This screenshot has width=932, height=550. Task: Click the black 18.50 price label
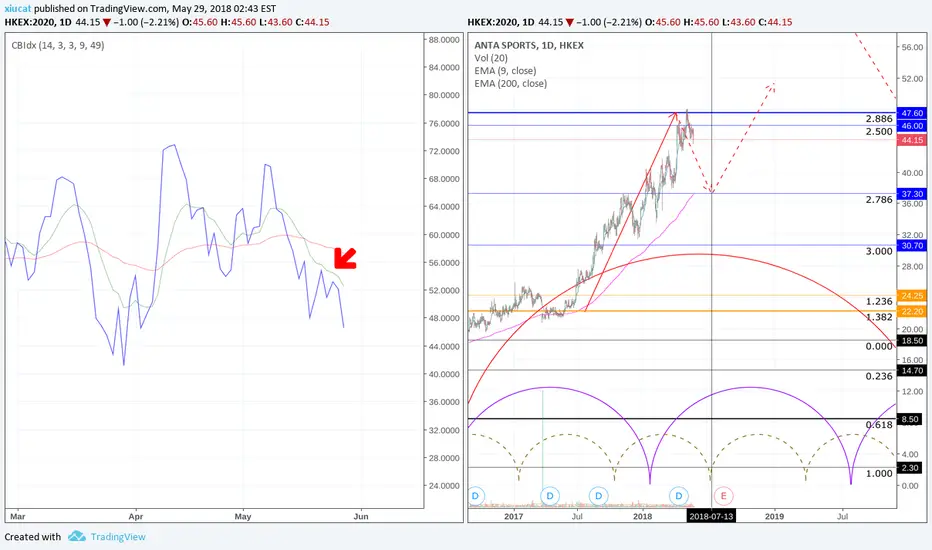(912, 341)
